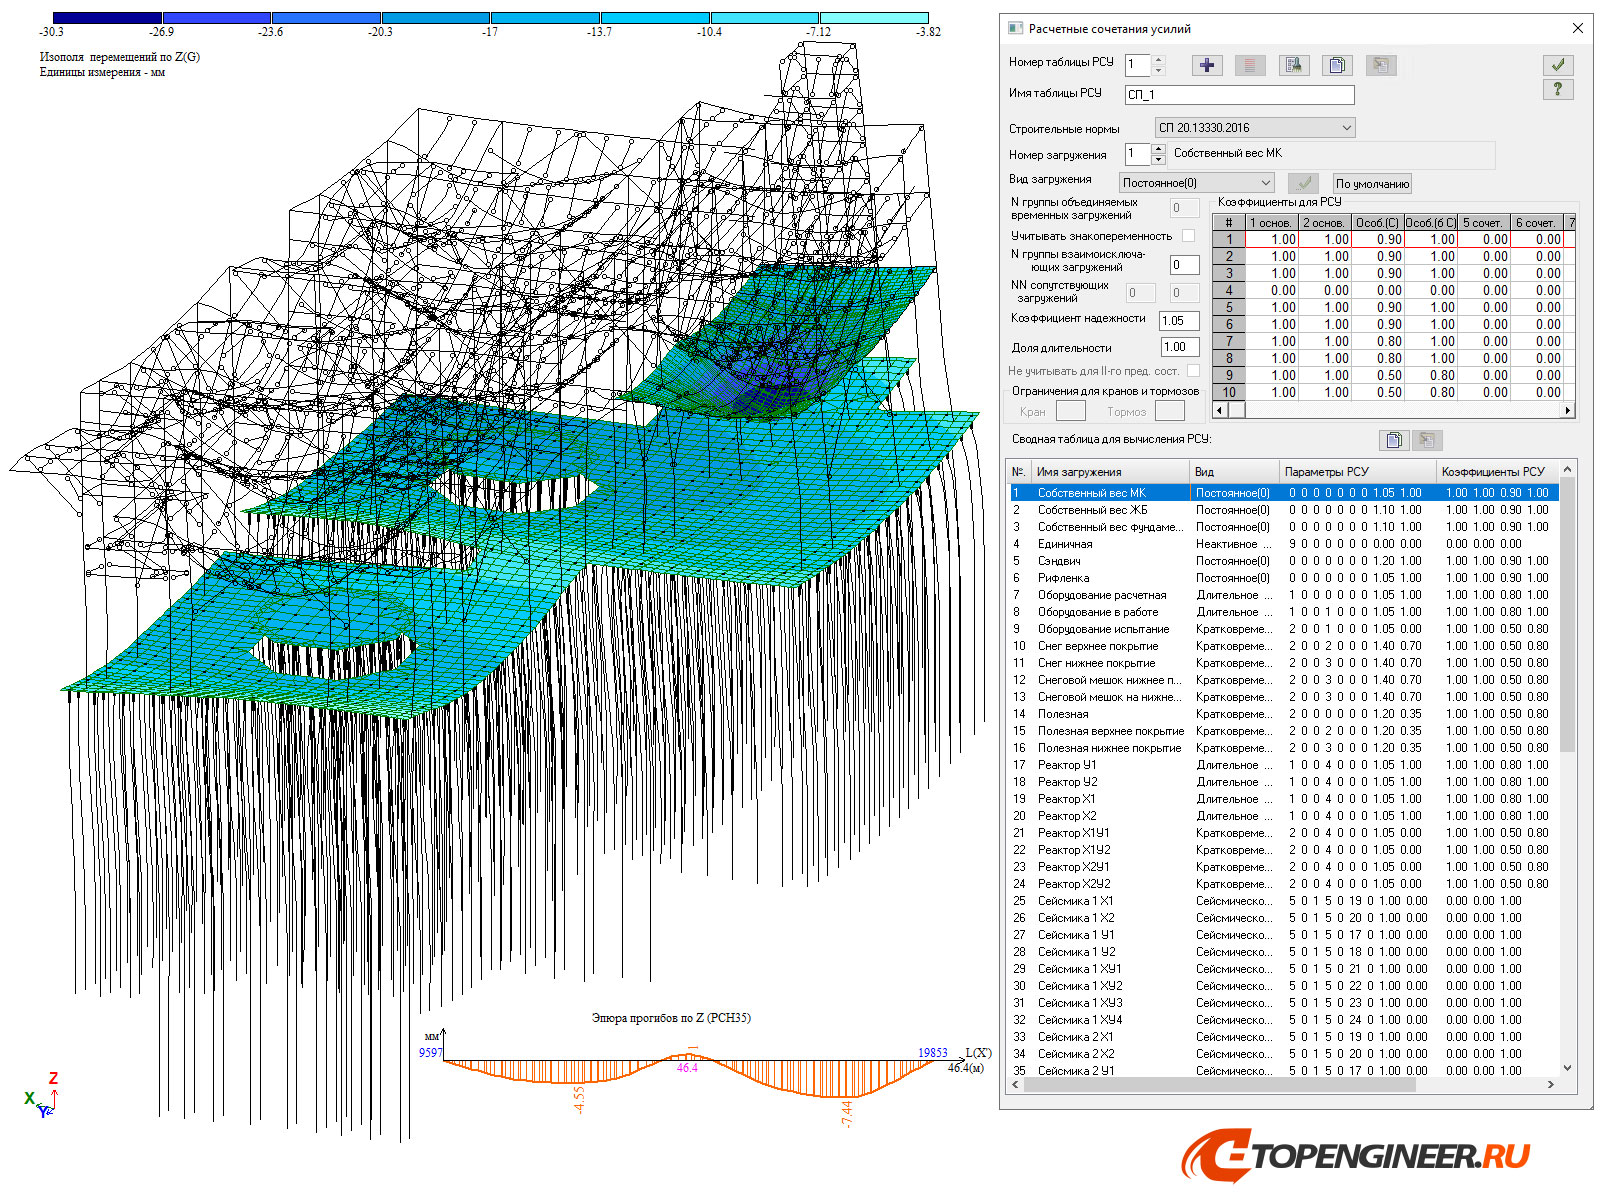Image resolution: width=1600 pixels, height=1200 pixels.
Task: Add a new RSU table with the plus icon
Action: (1206, 65)
